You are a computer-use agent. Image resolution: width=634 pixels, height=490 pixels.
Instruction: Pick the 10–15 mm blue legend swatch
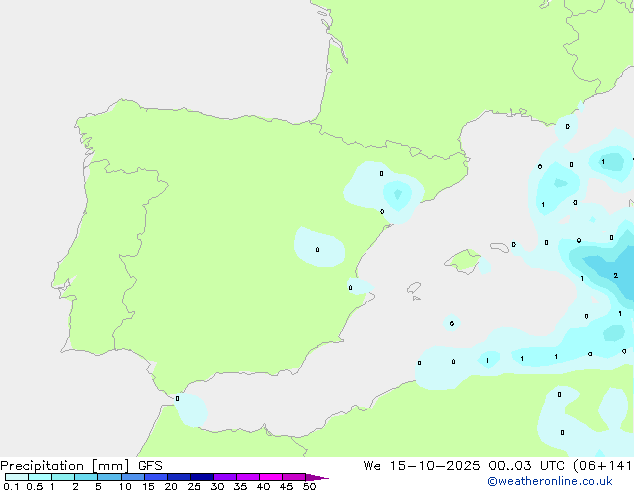[132, 477]
